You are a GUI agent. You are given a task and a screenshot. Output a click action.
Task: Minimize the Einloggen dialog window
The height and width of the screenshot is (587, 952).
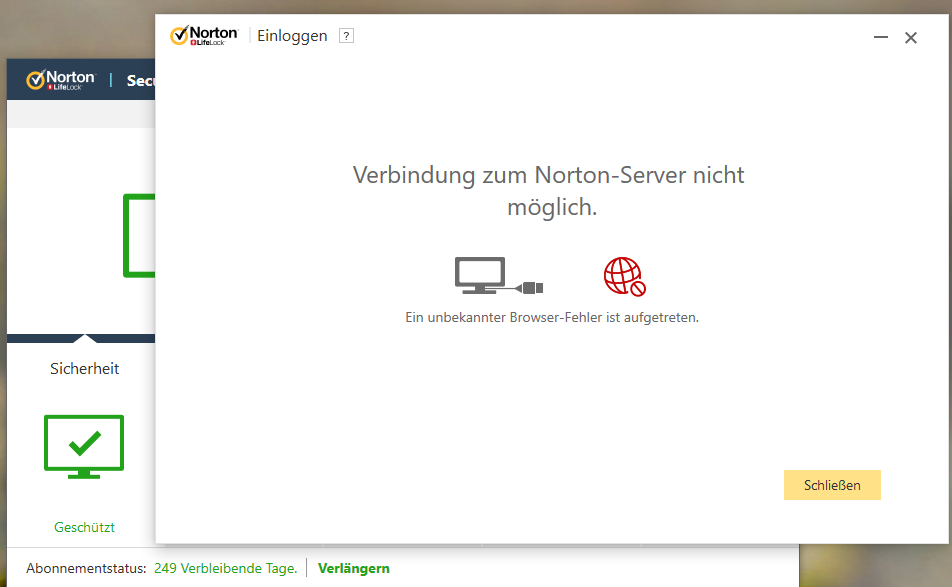point(880,38)
